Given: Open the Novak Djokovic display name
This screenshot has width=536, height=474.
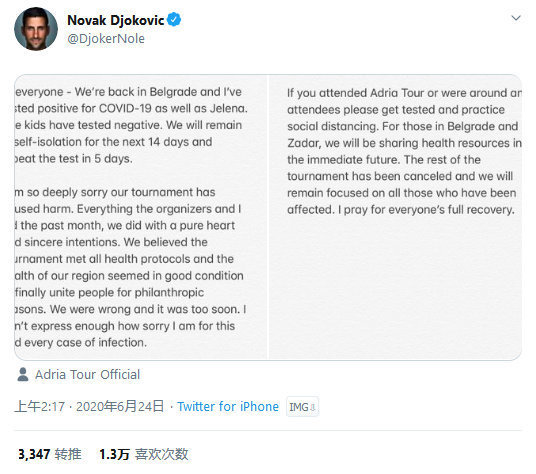Looking at the screenshot, I should (116, 20).
